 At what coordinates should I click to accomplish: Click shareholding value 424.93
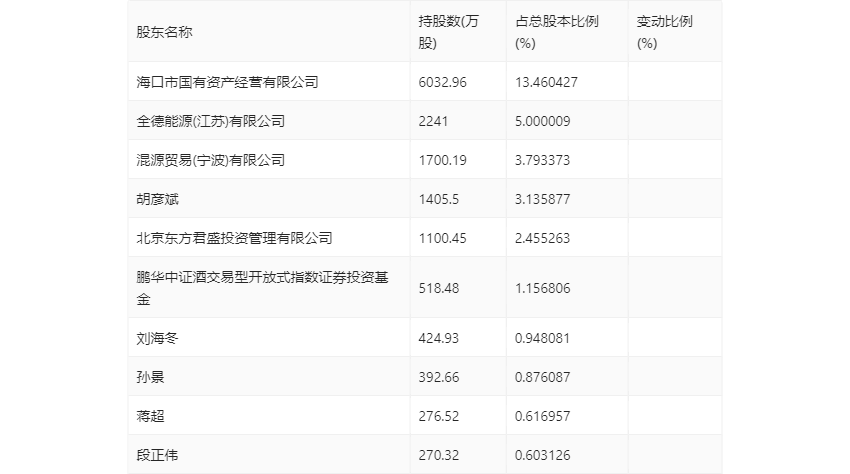click(x=439, y=338)
